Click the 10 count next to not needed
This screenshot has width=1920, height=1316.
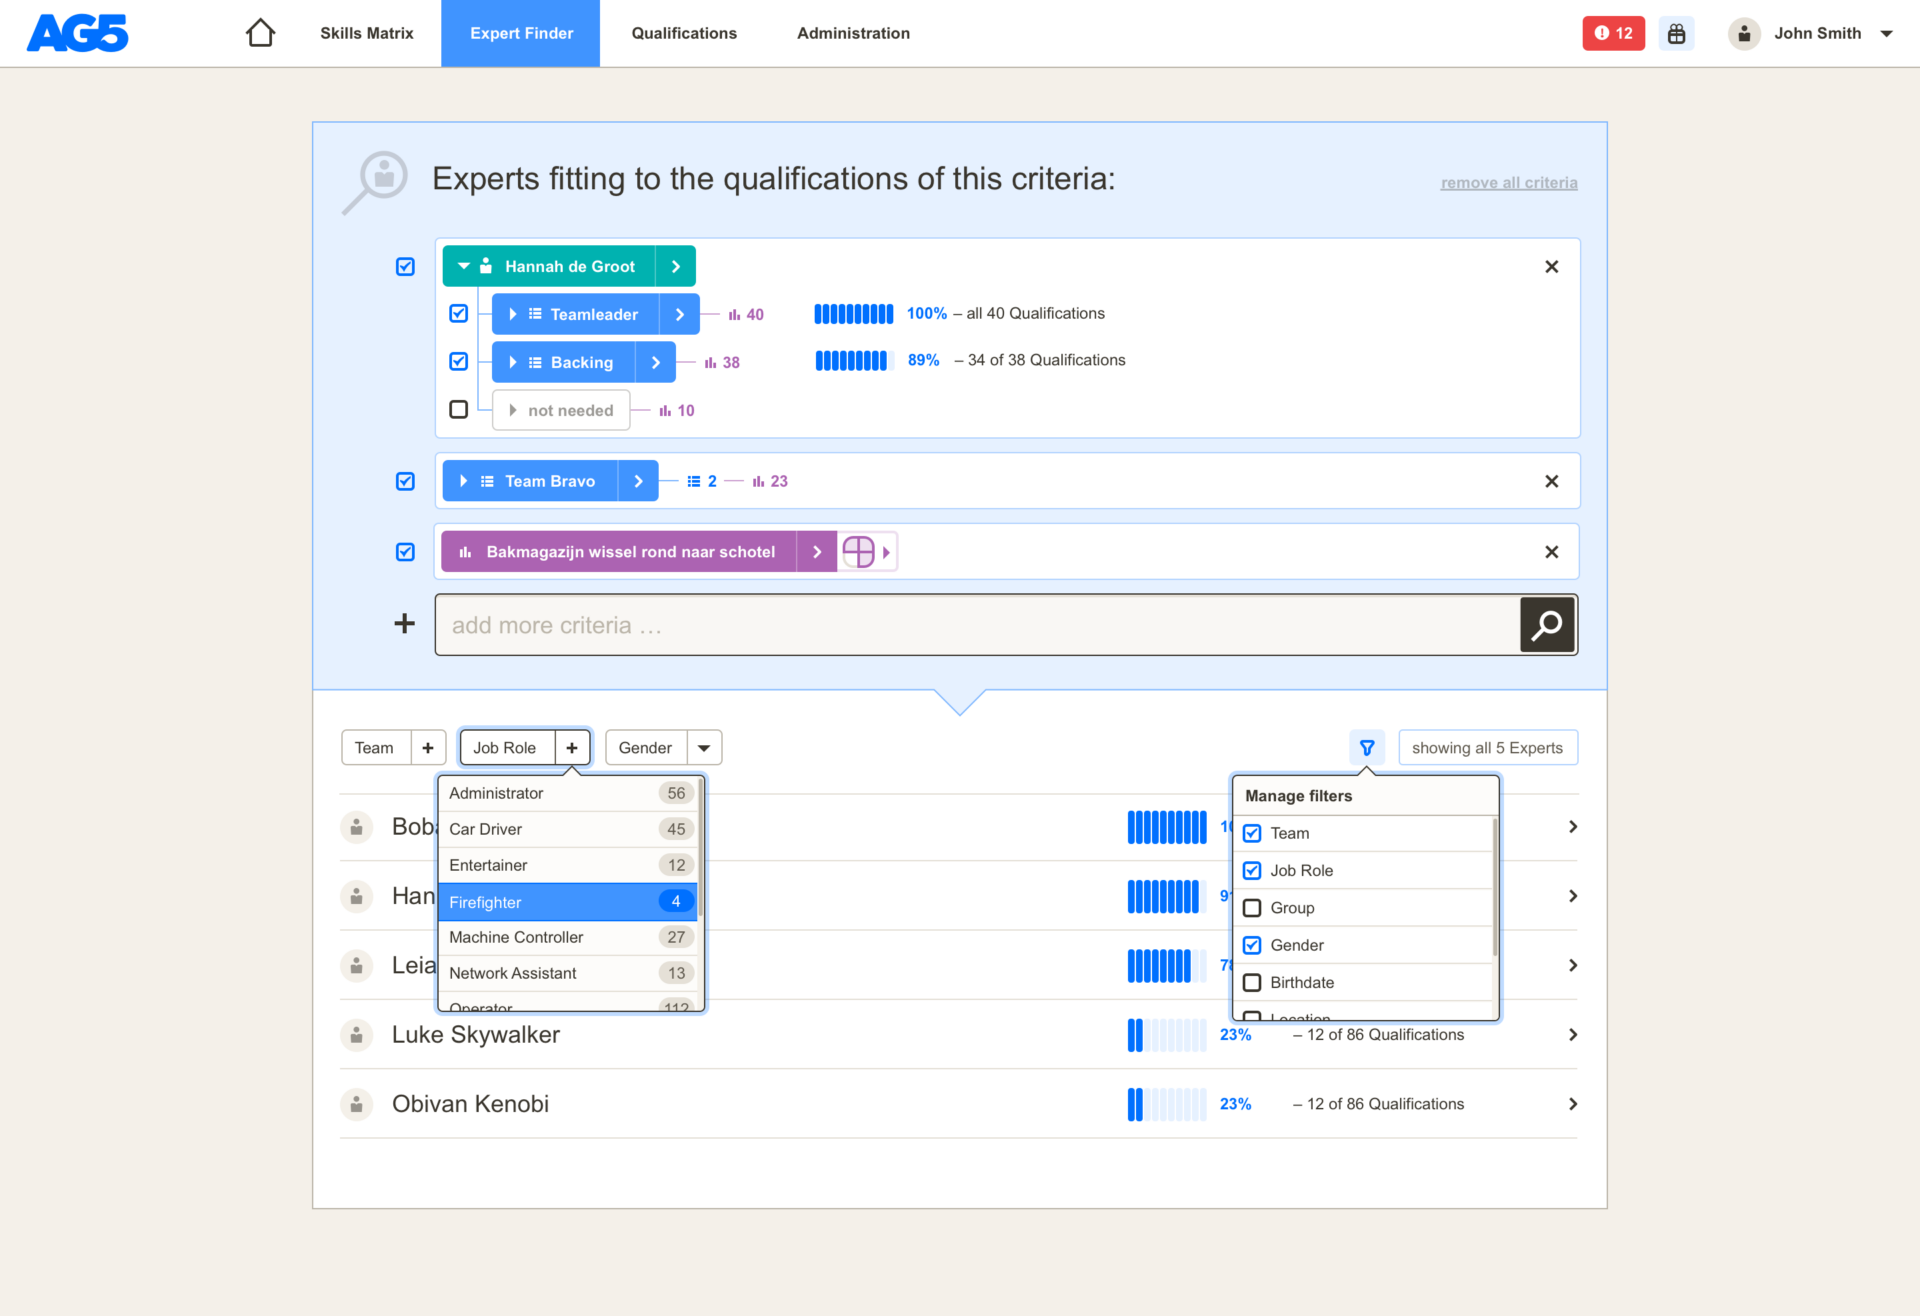[677, 410]
